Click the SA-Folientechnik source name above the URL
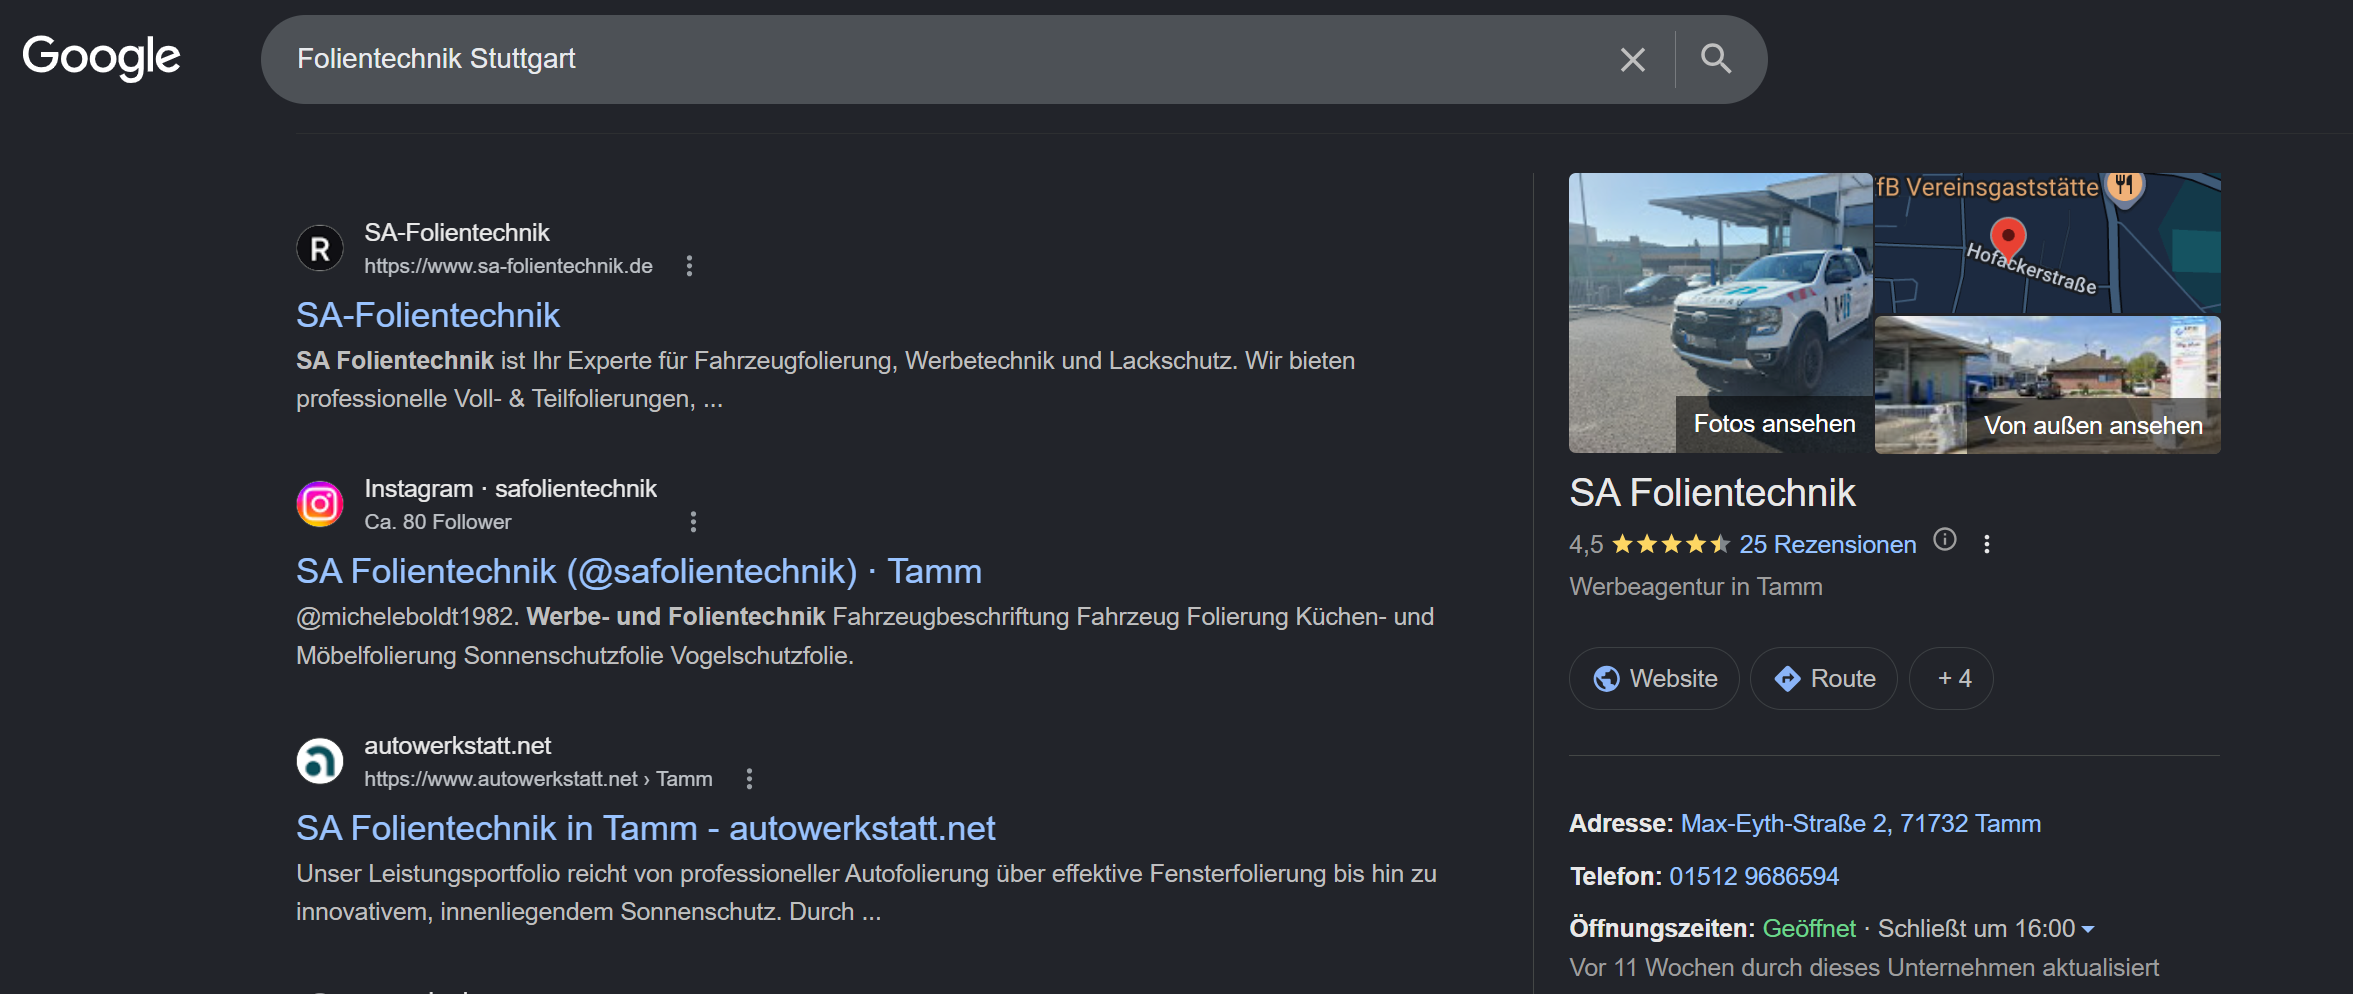 (457, 233)
